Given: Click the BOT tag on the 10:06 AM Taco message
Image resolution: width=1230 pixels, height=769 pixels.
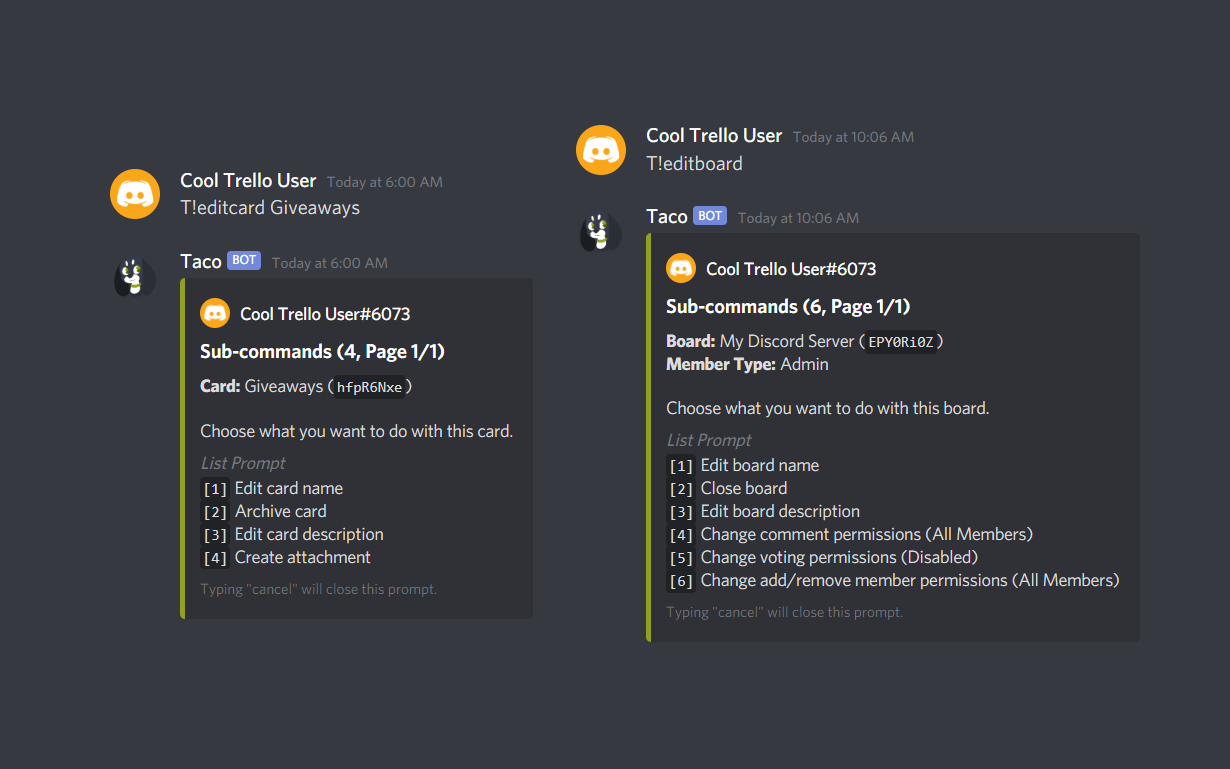Looking at the screenshot, I should (x=710, y=216).
